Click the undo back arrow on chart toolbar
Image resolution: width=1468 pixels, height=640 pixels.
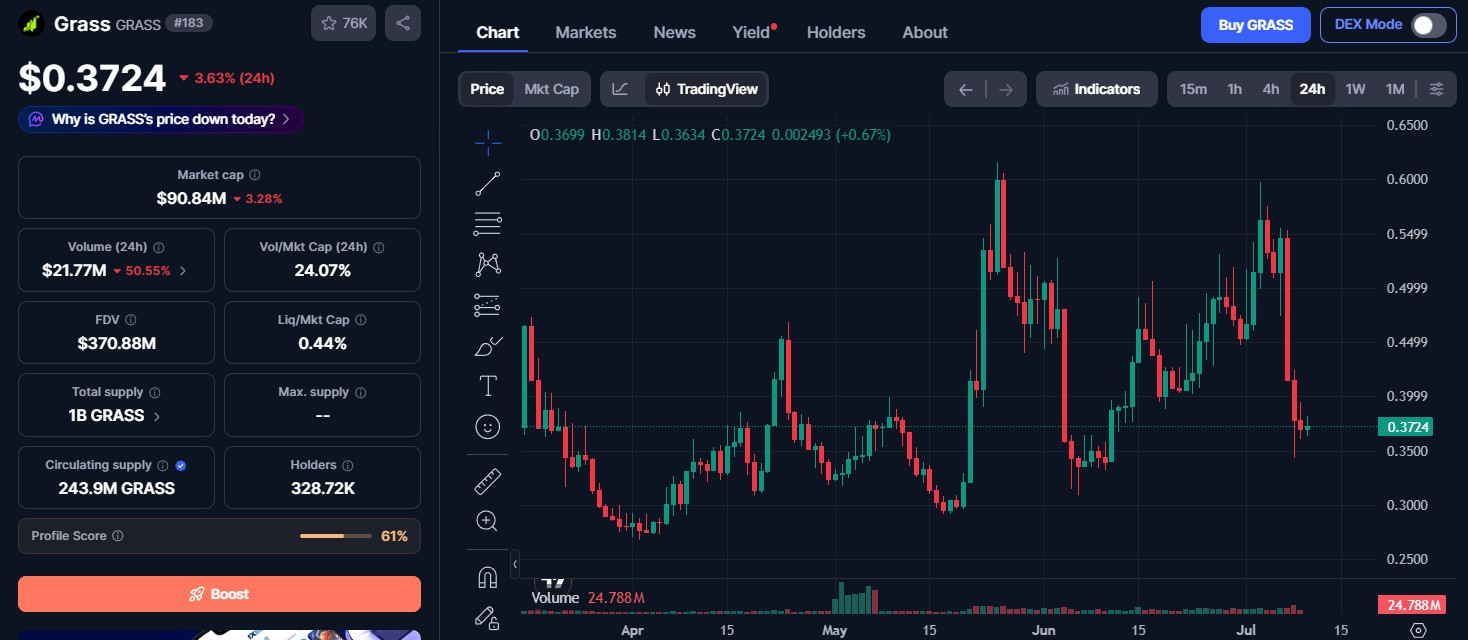click(965, 89)
